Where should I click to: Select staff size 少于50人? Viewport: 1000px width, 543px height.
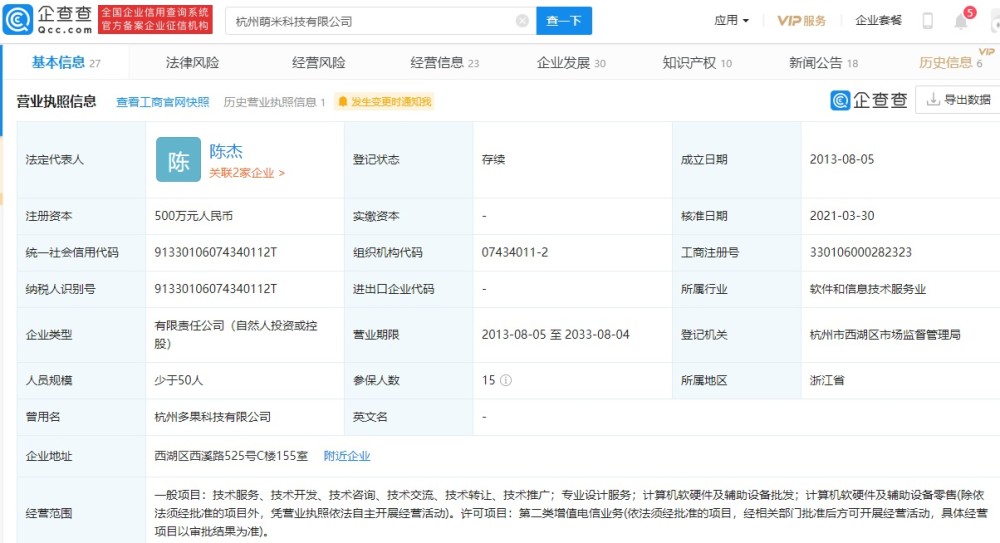click(179, 380)
